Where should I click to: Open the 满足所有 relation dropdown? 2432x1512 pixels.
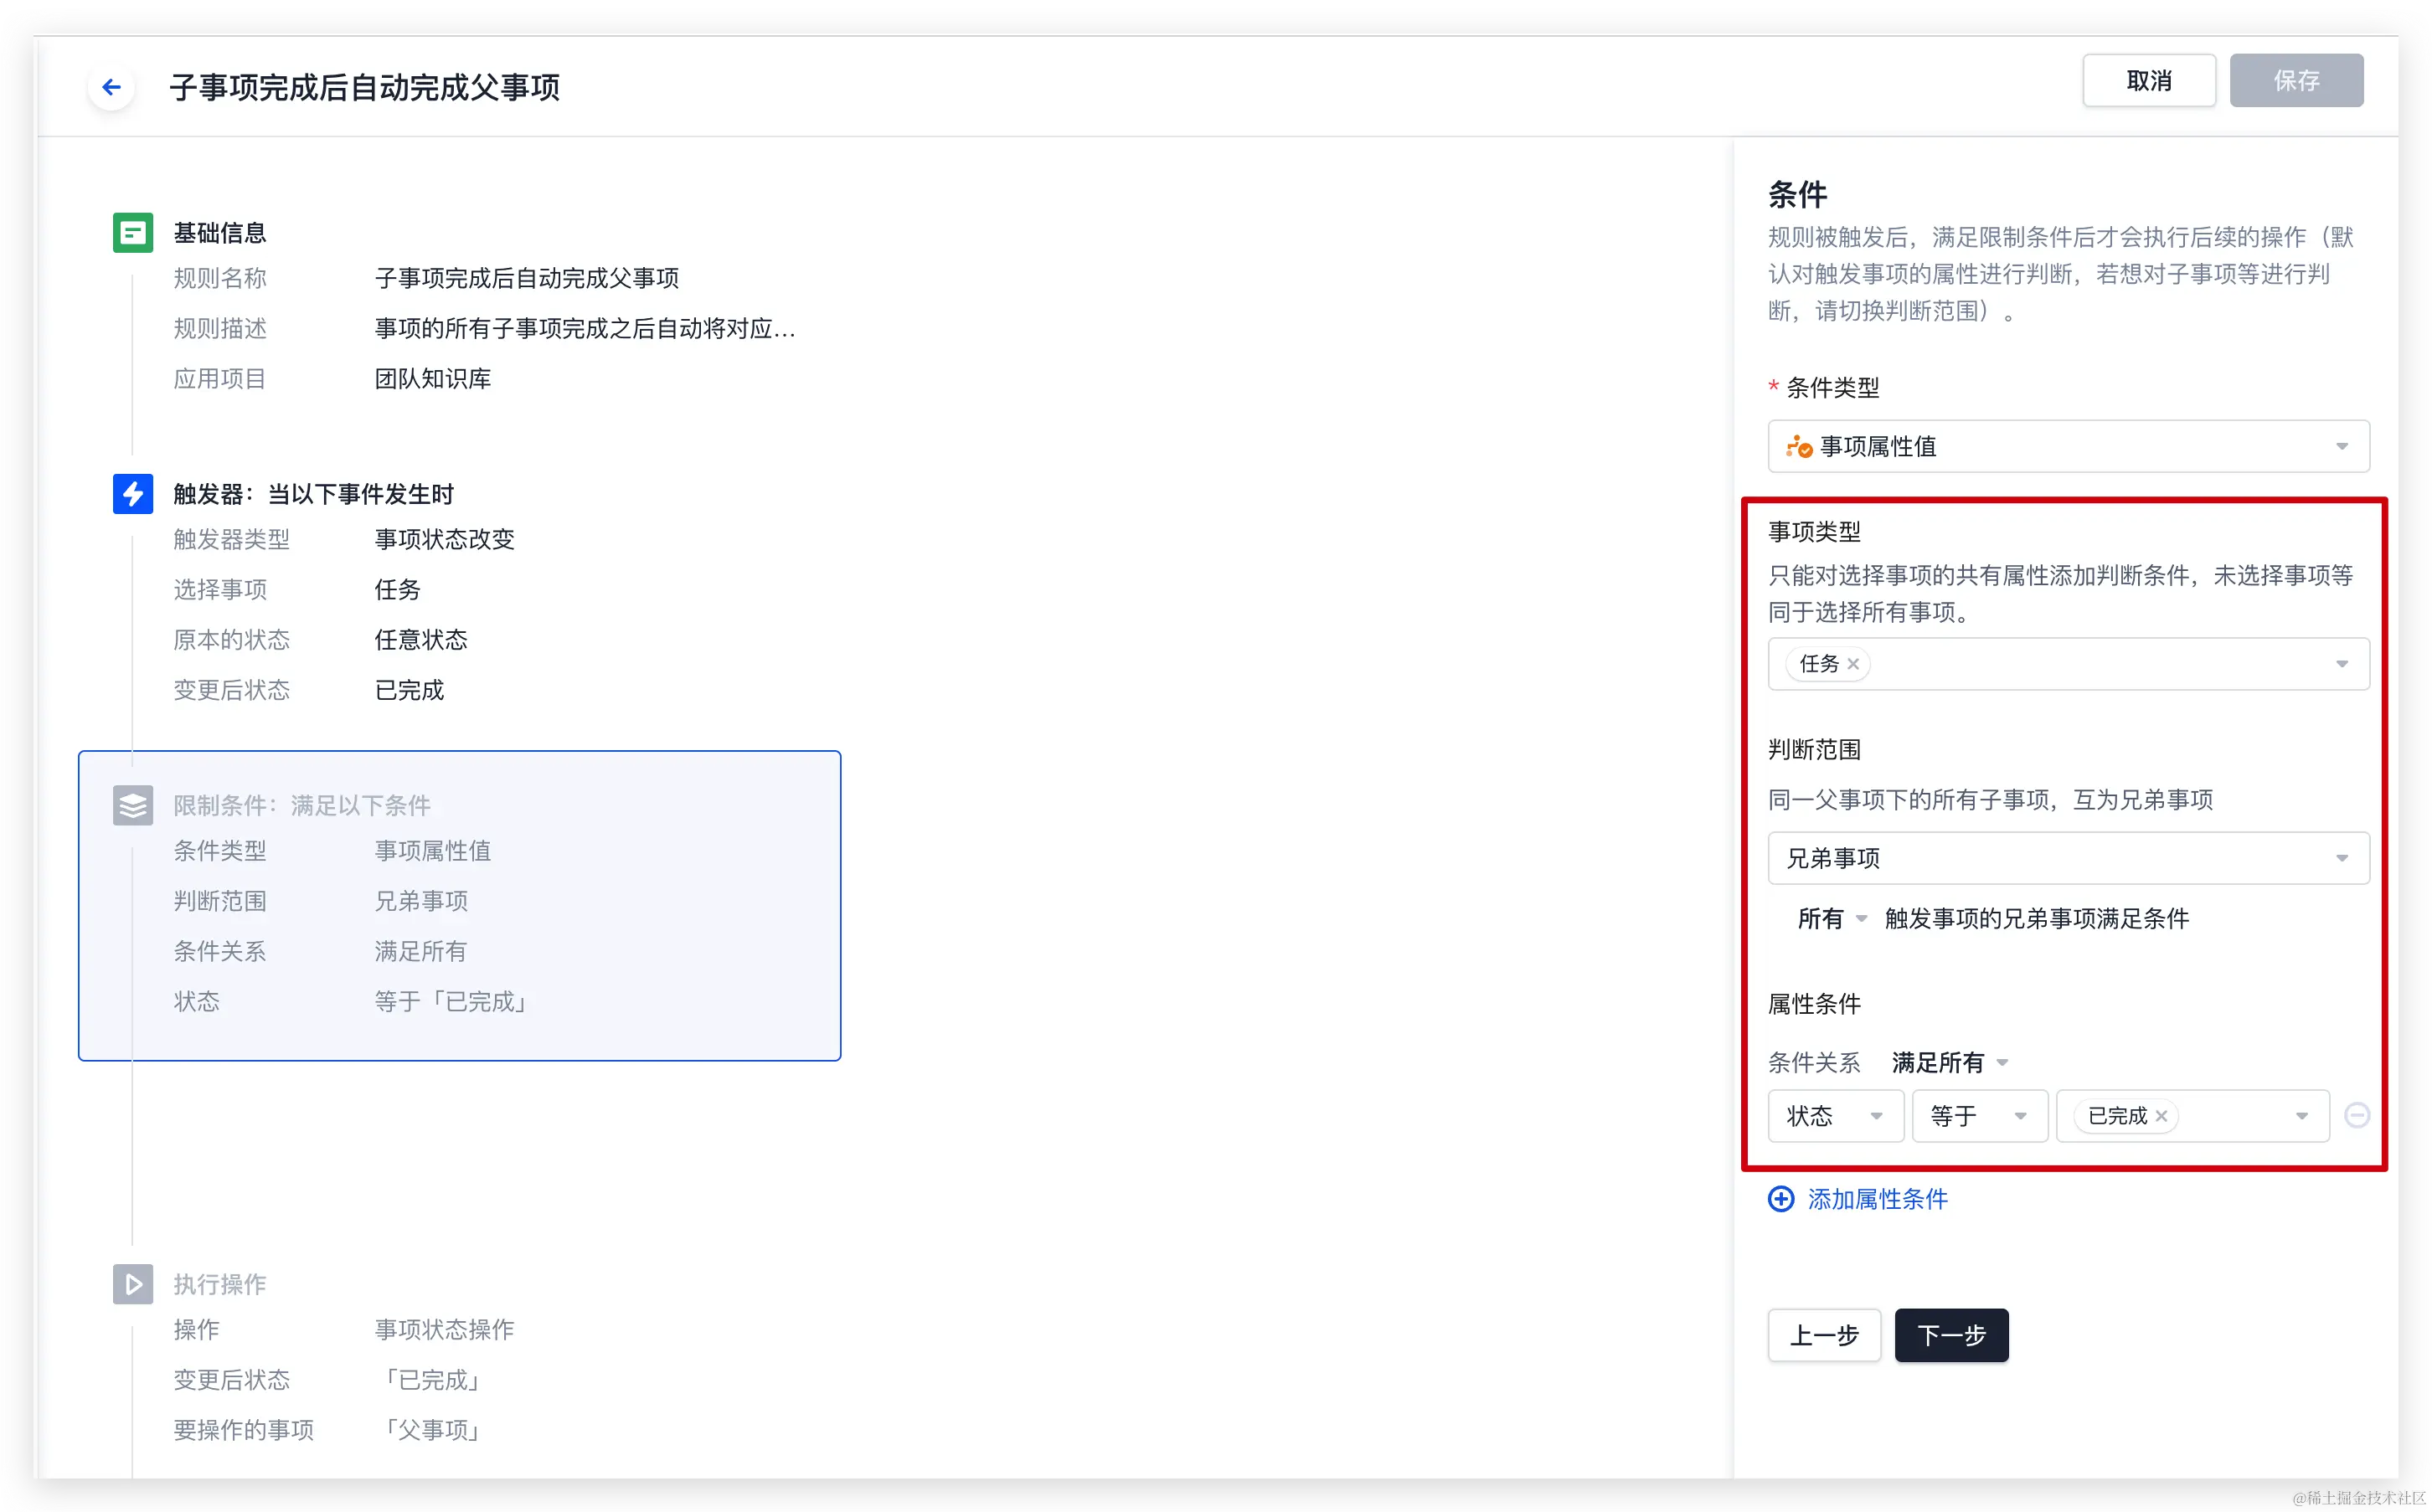click(1950, 1062)
